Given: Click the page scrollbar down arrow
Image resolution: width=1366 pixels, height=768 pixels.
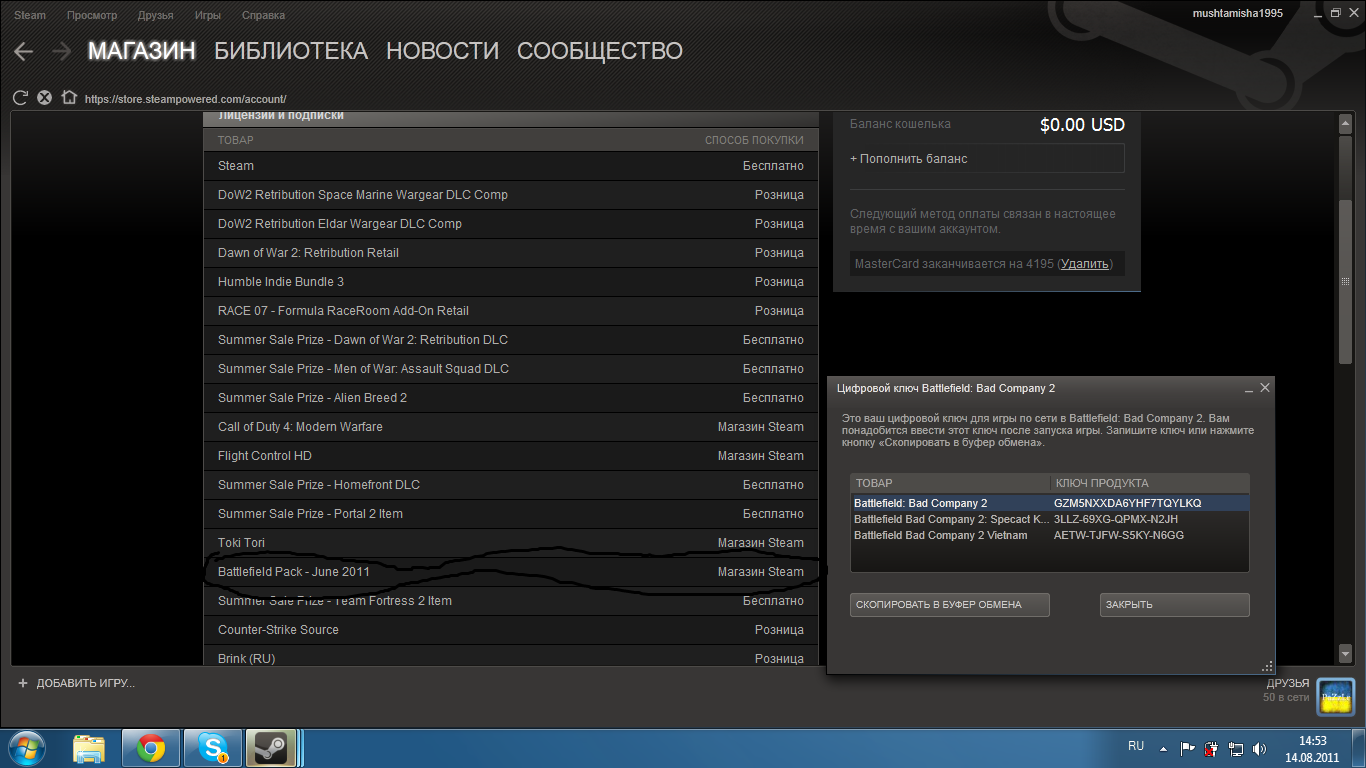Looking at the screenshot, I should click(x=1345, y=654).
